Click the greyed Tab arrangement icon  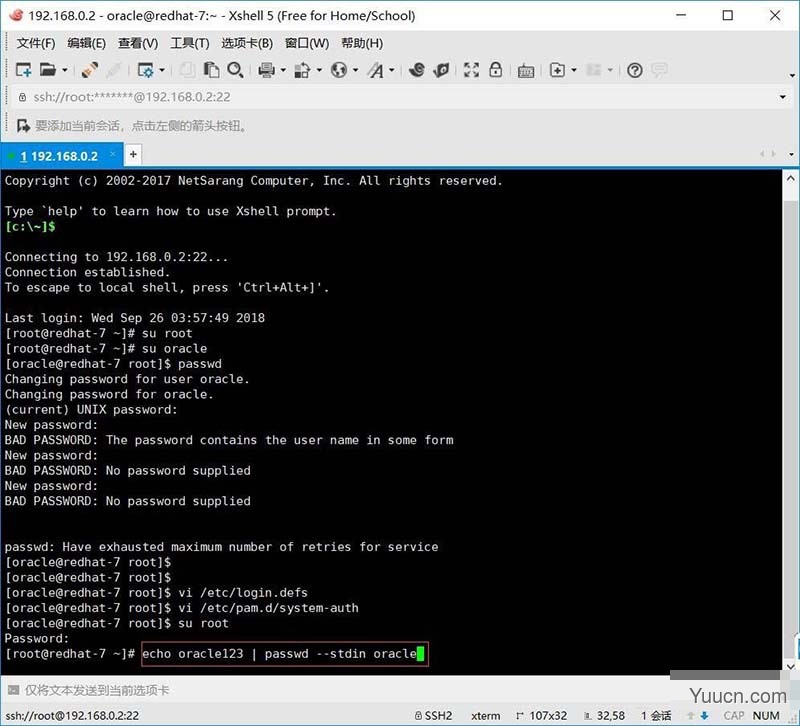tap(593, 70)
